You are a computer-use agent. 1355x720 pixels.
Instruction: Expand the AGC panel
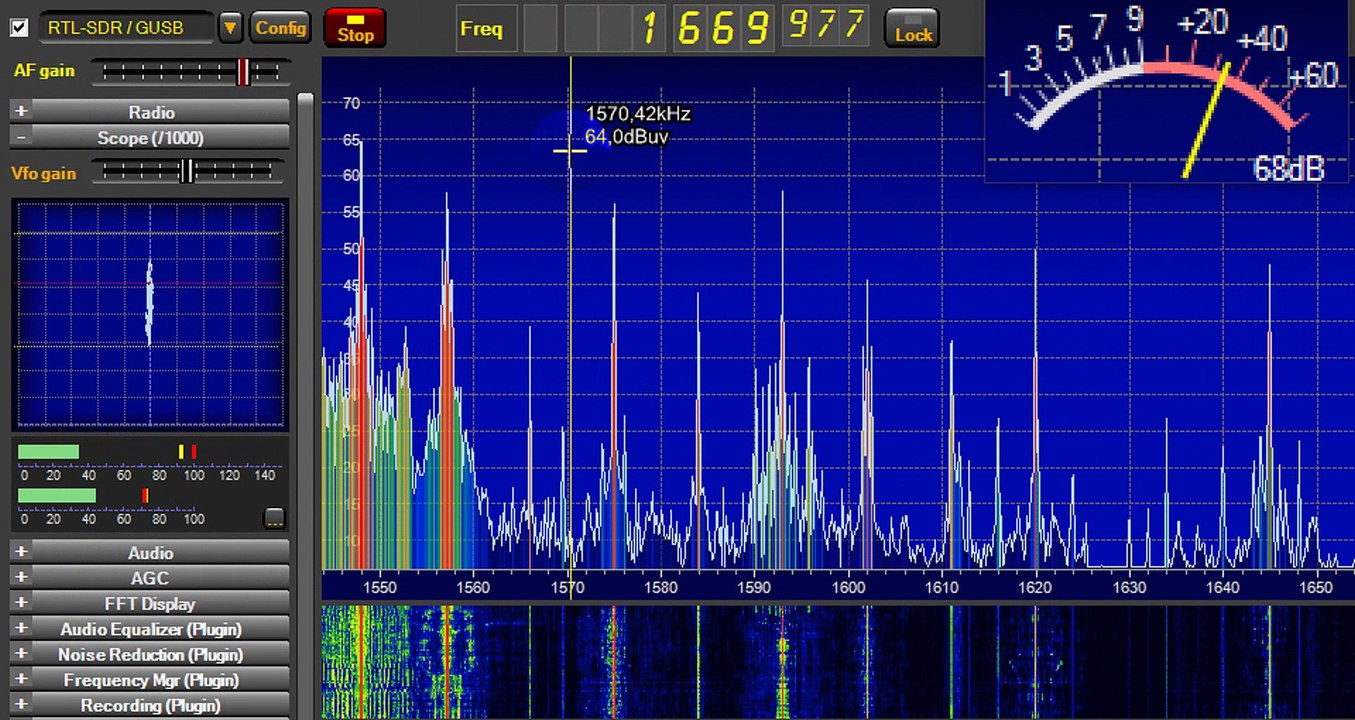[150, 578]
